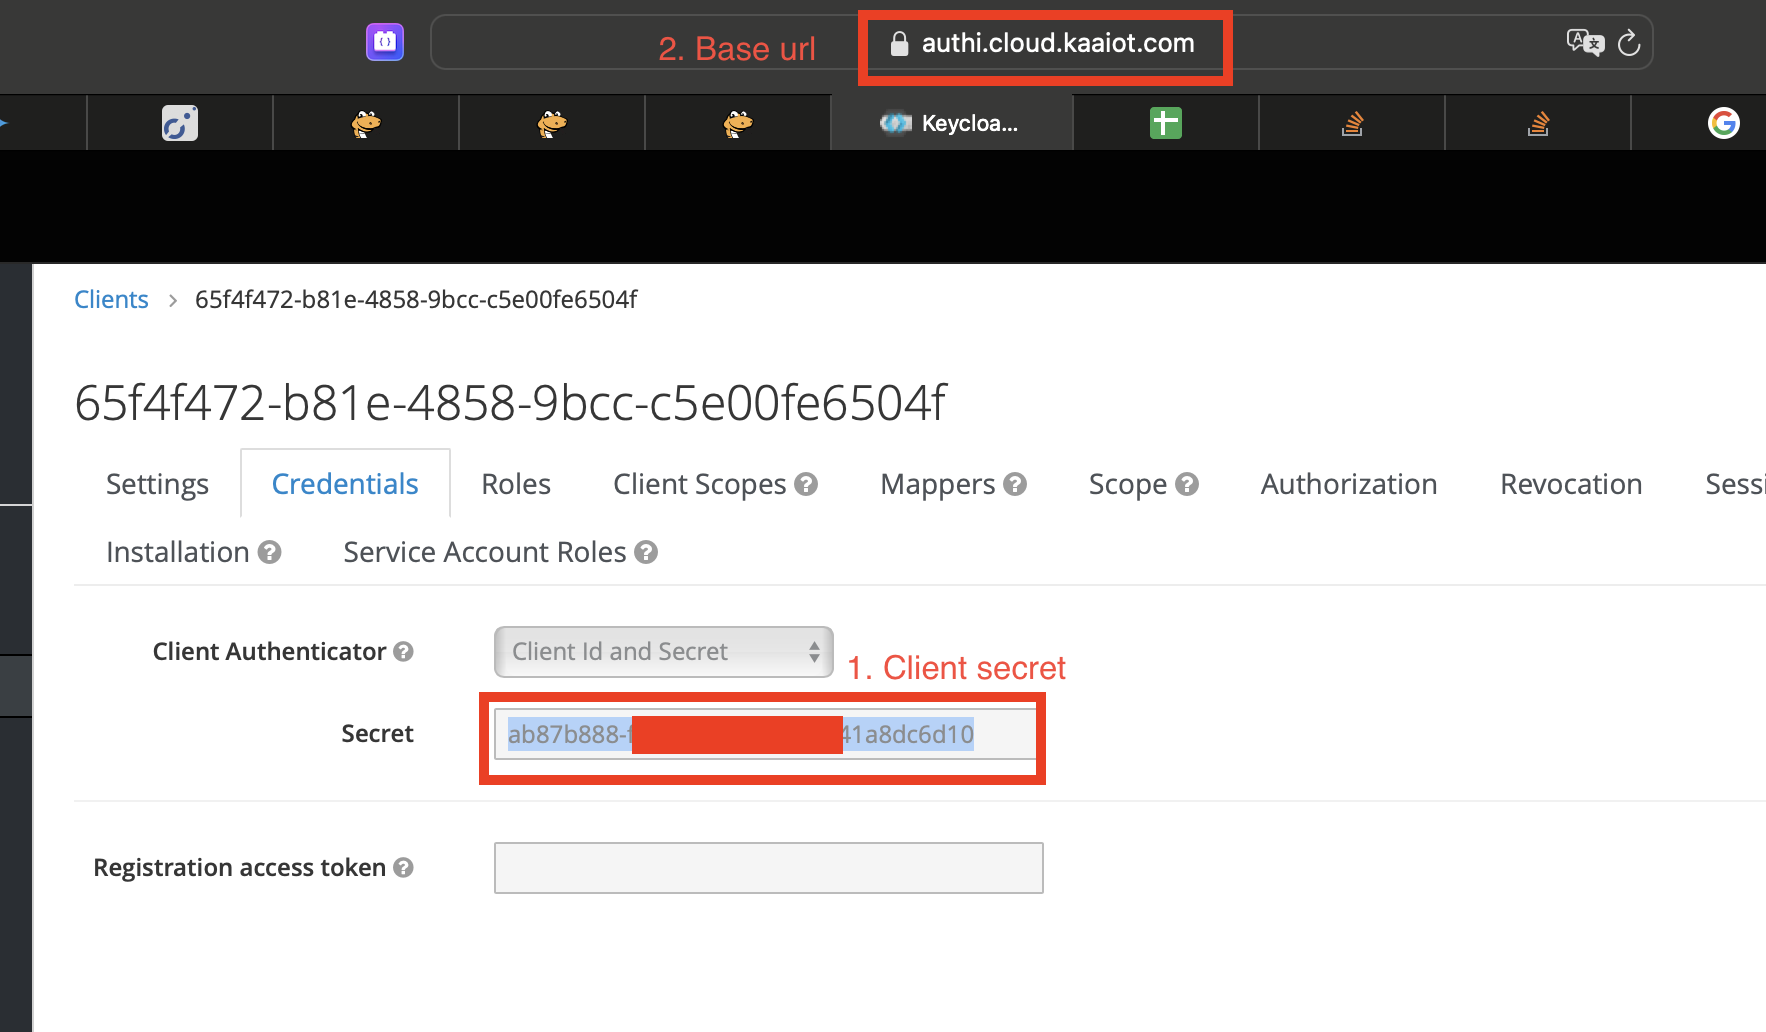This screenshot has width=1766, height=1032.
Task: Click help icon next to Mappers tab
Action: point(1015,485)
